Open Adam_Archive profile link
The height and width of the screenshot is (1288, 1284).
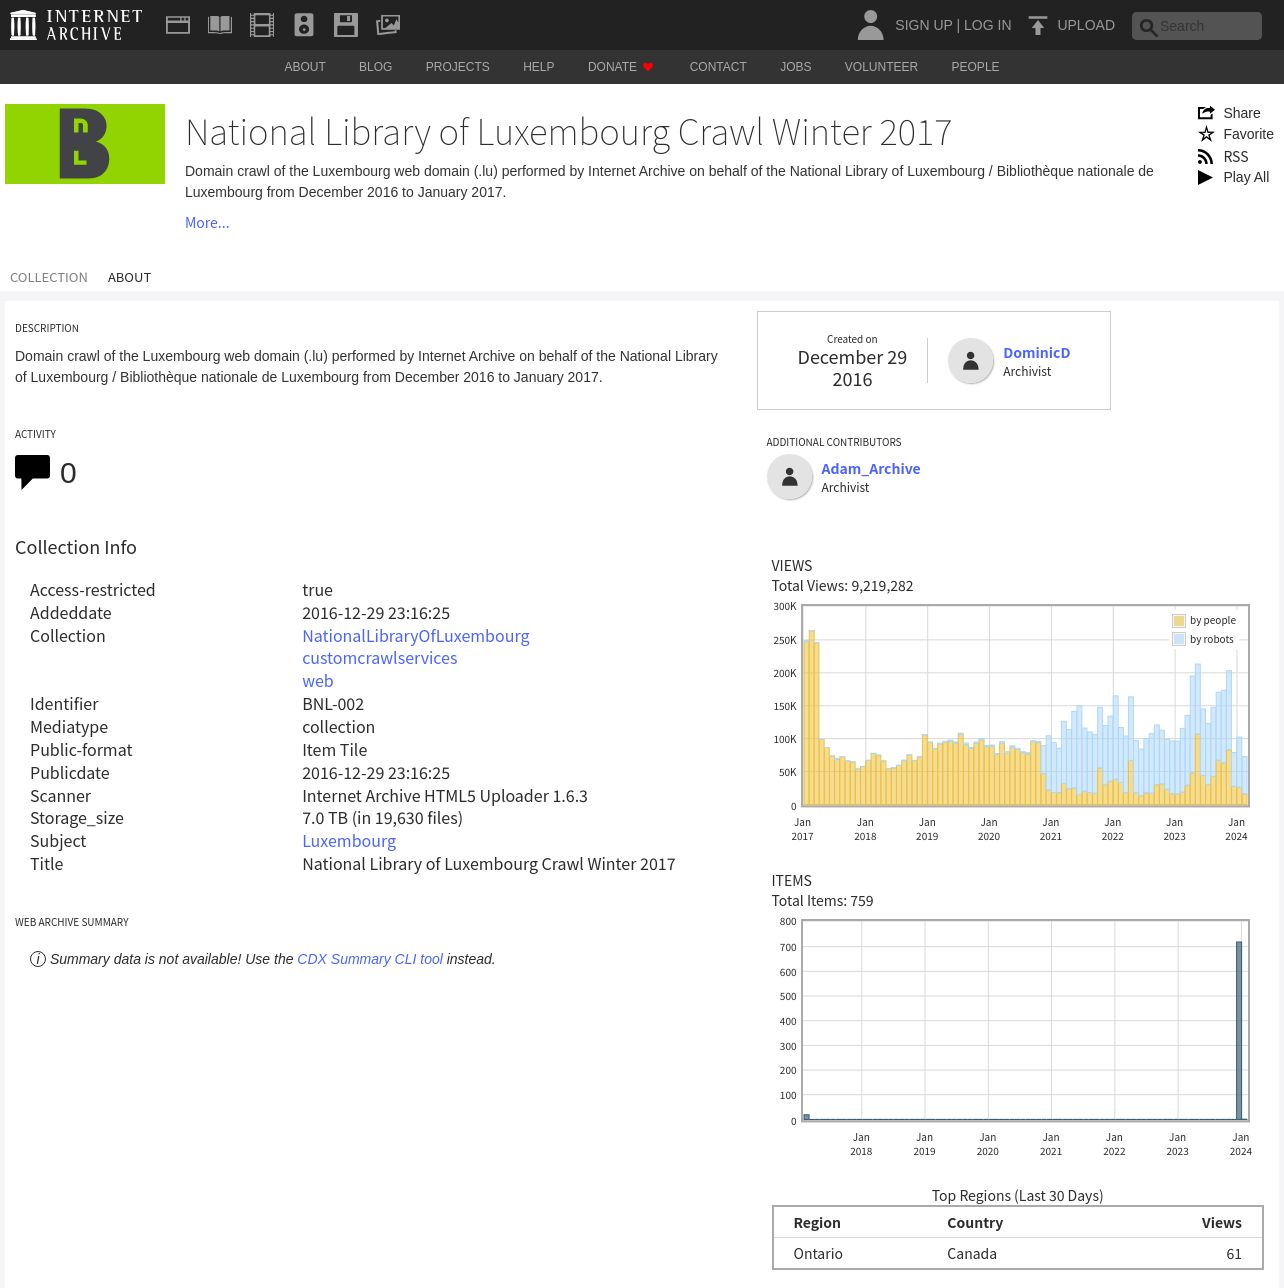point(870,469)
